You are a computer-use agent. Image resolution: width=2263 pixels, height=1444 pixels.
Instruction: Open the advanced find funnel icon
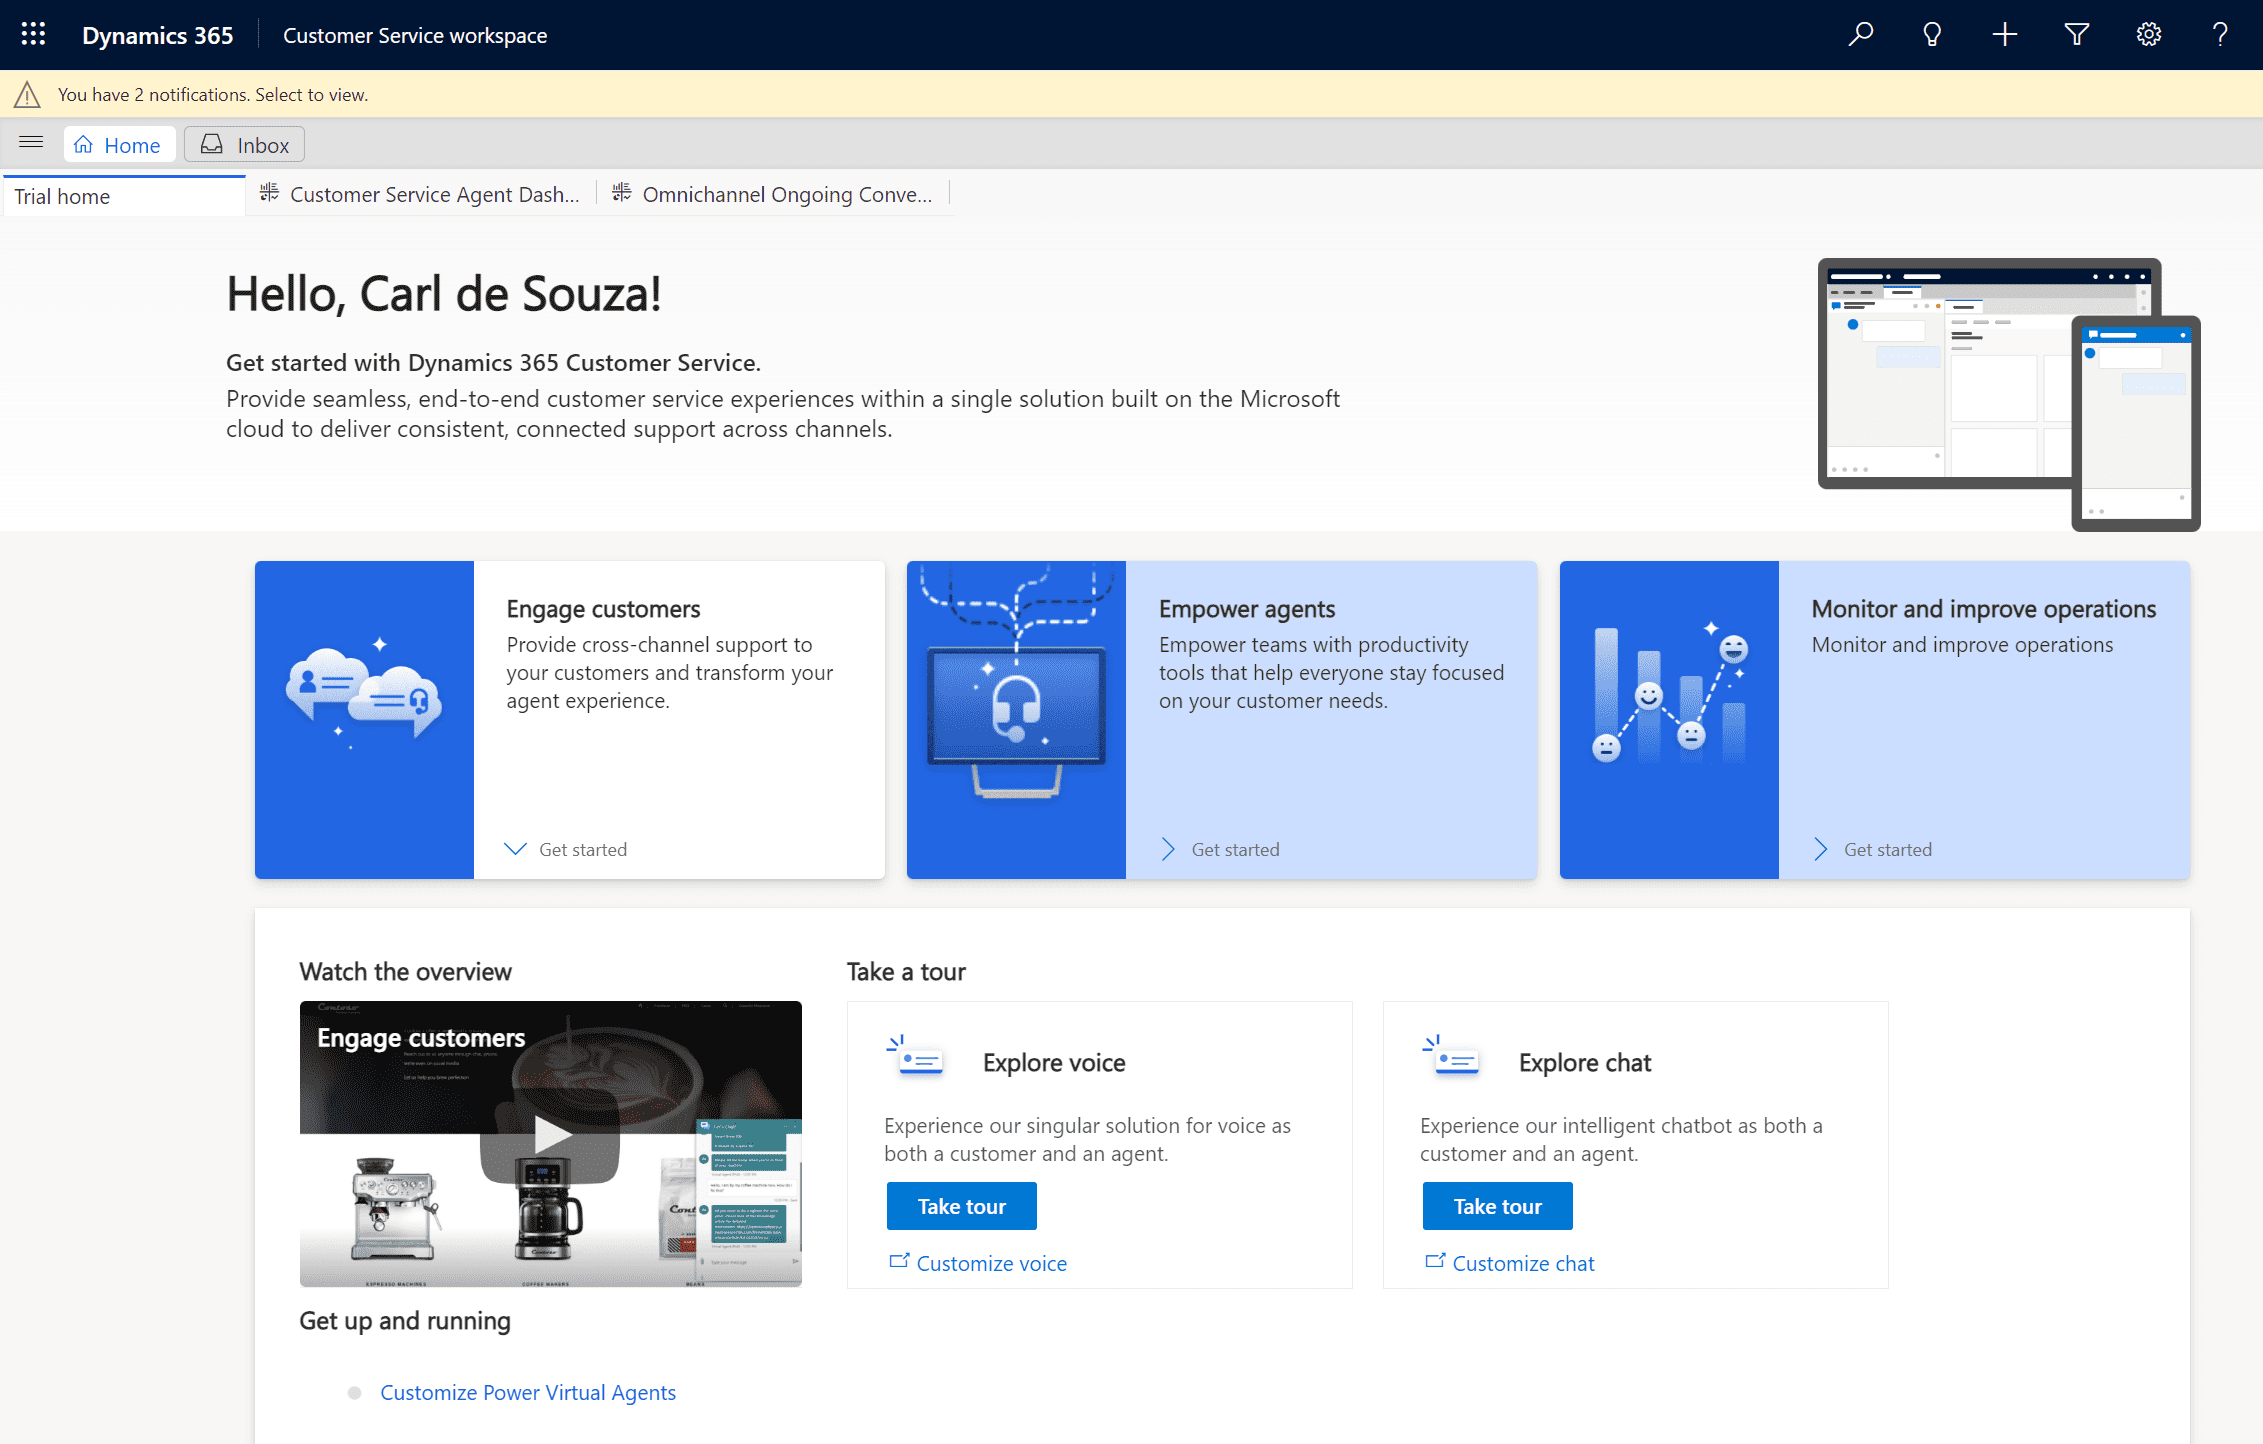2077,35
